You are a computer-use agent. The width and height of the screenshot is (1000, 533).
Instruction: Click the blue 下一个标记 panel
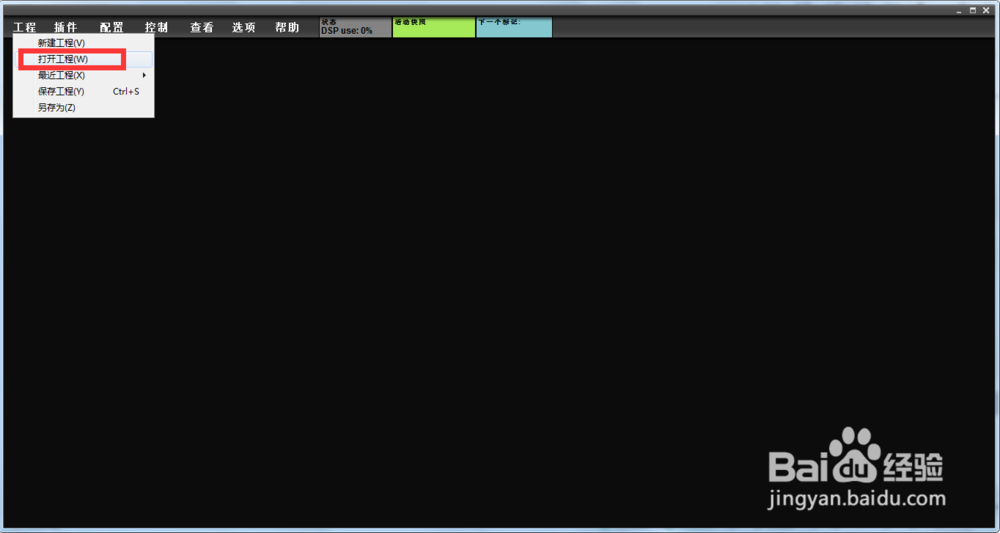[514, 27]
